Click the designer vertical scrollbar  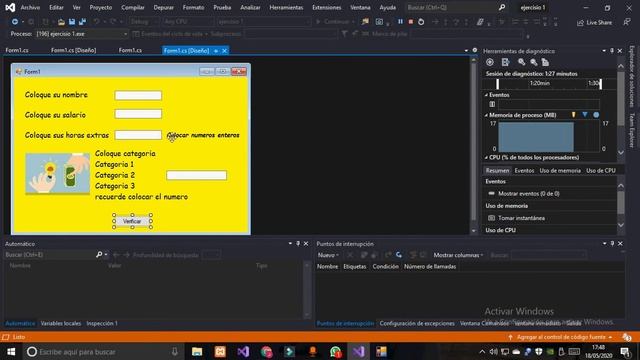click(473, 145)
